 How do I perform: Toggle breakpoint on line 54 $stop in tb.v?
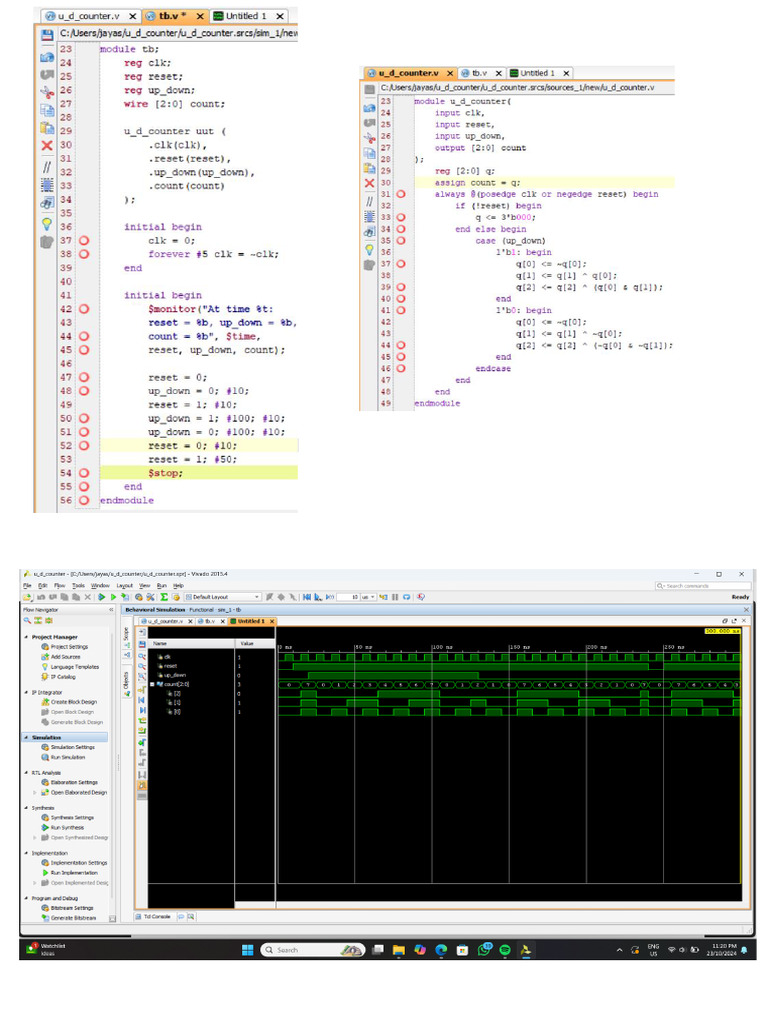[x=84, y=473]
